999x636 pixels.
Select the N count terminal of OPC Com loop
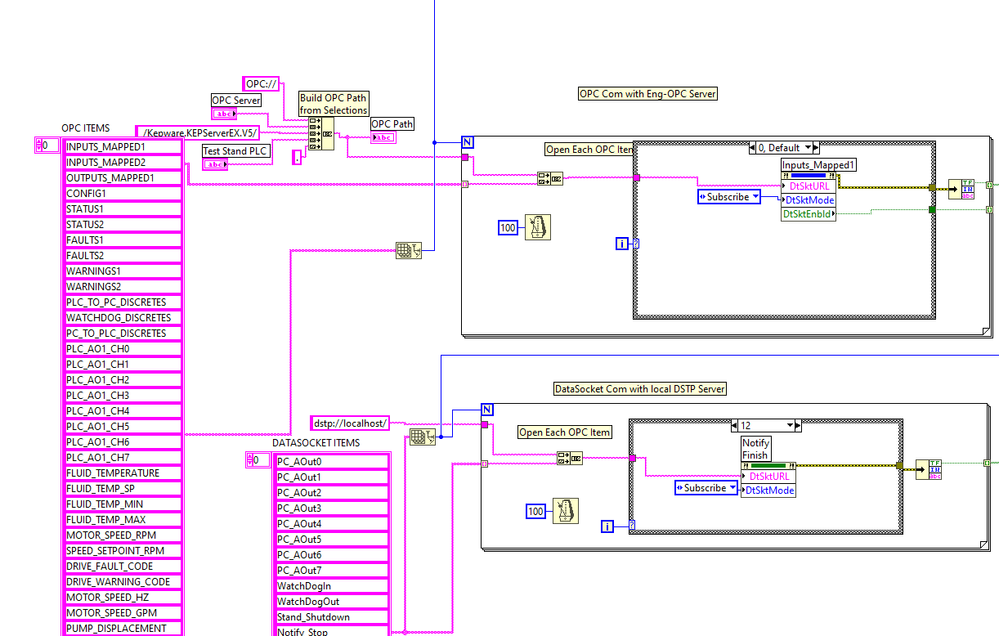tap(467, 142)
